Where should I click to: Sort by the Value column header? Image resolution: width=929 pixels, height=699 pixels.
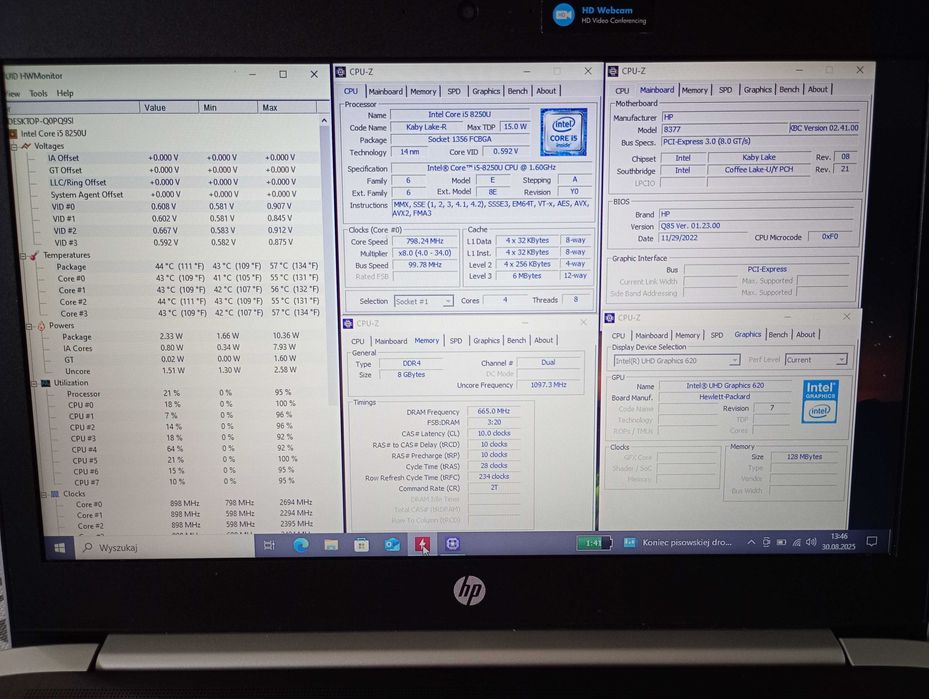tap(169, 108)
